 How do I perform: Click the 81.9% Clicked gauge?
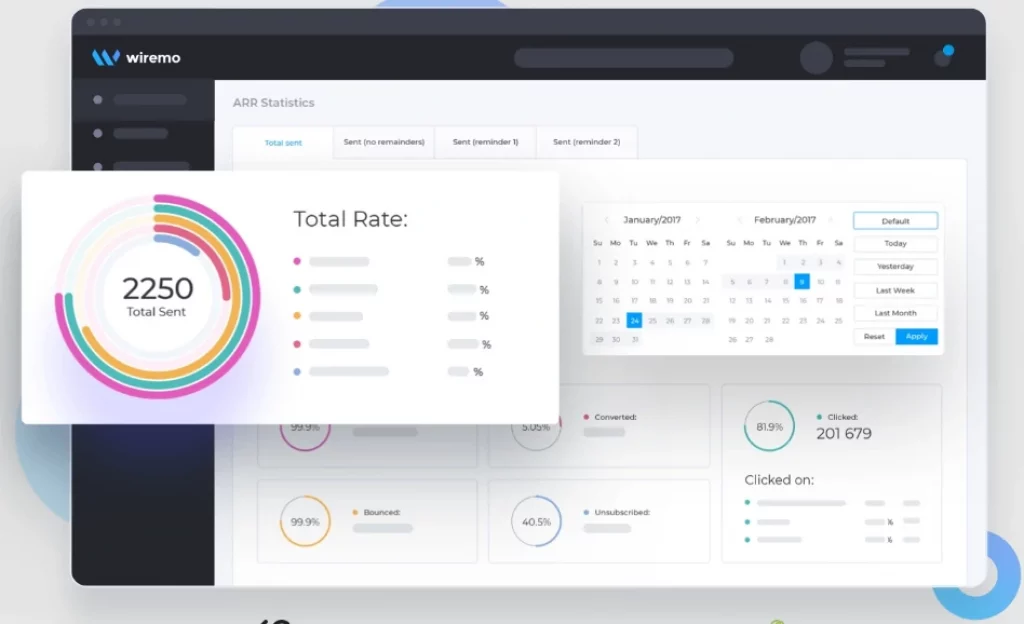[x=769, y=425]
